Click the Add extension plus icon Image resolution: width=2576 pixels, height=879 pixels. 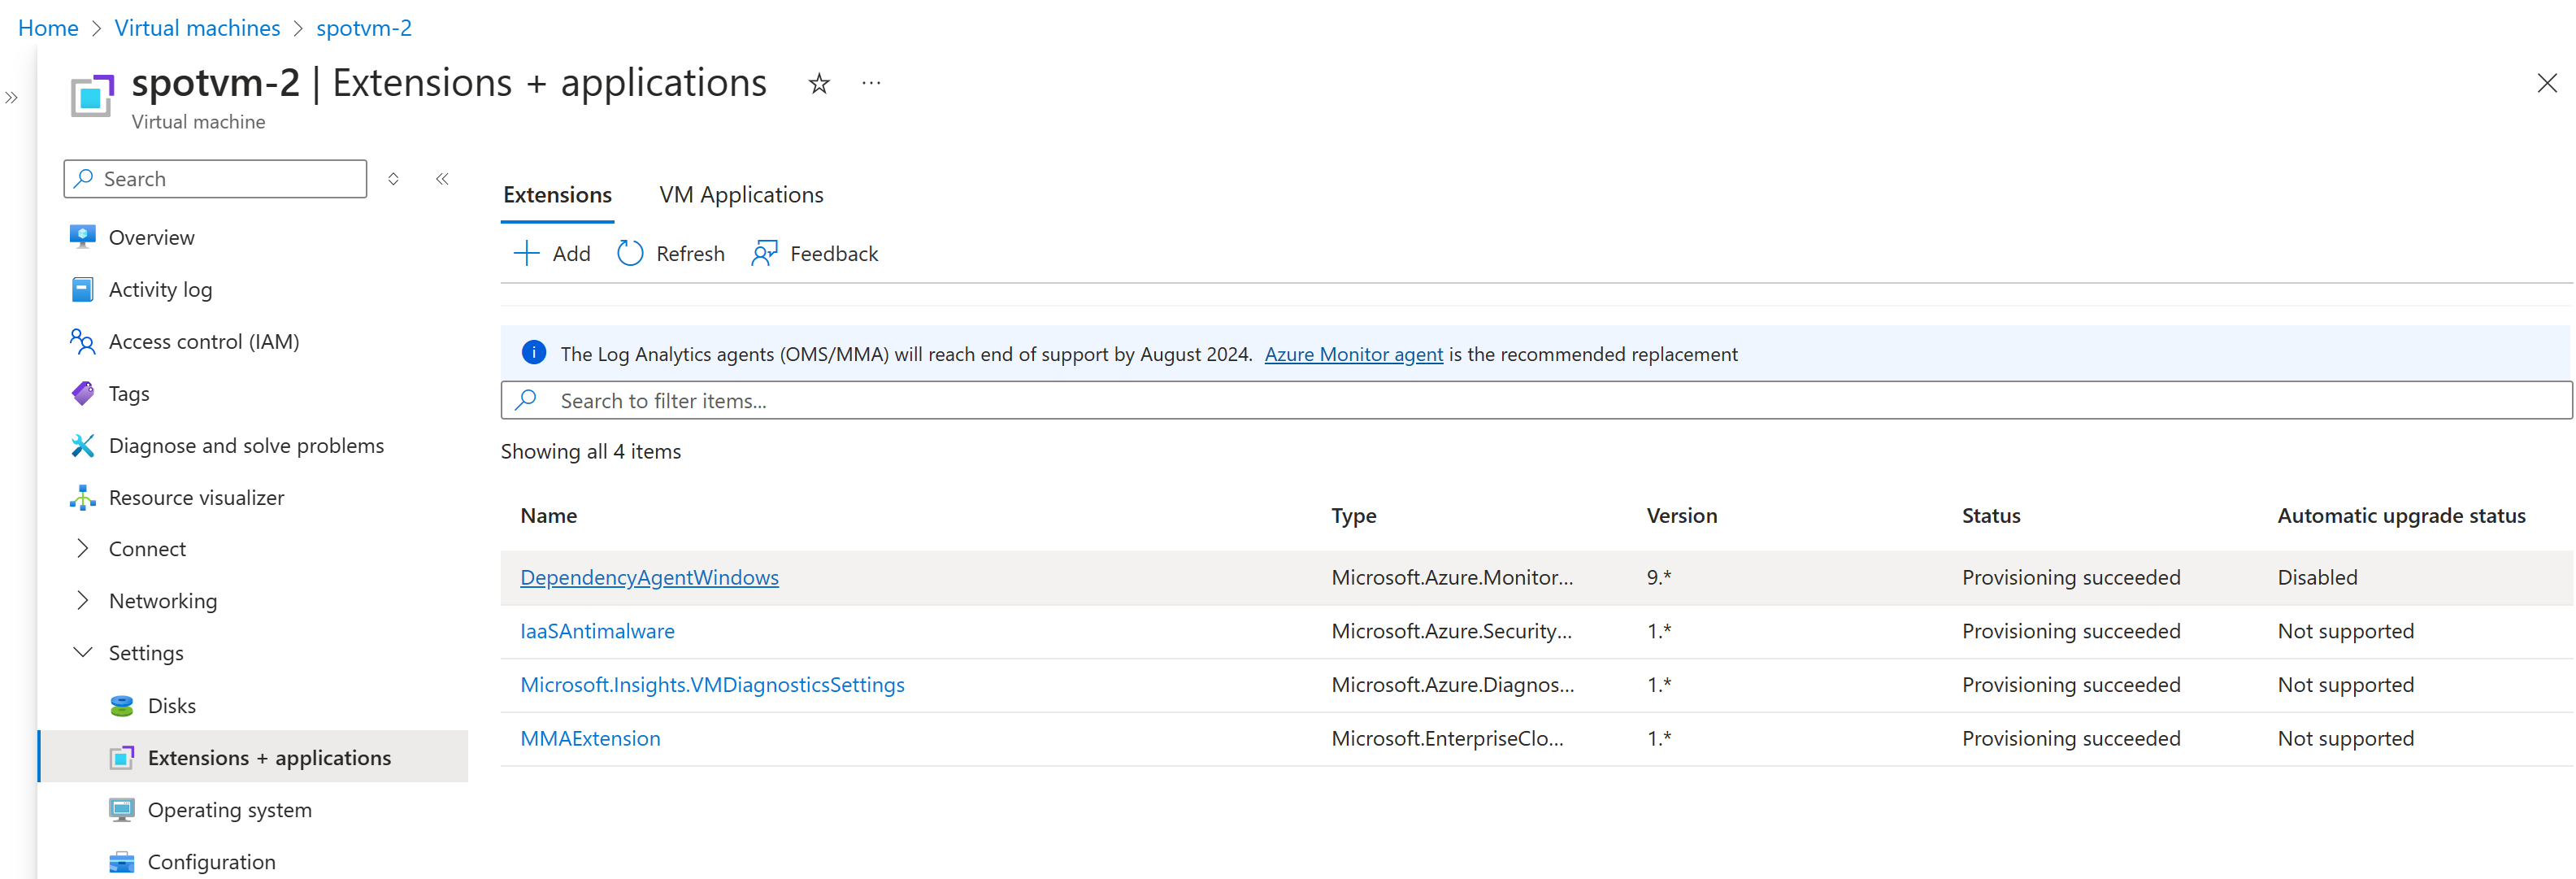point(526,253)
